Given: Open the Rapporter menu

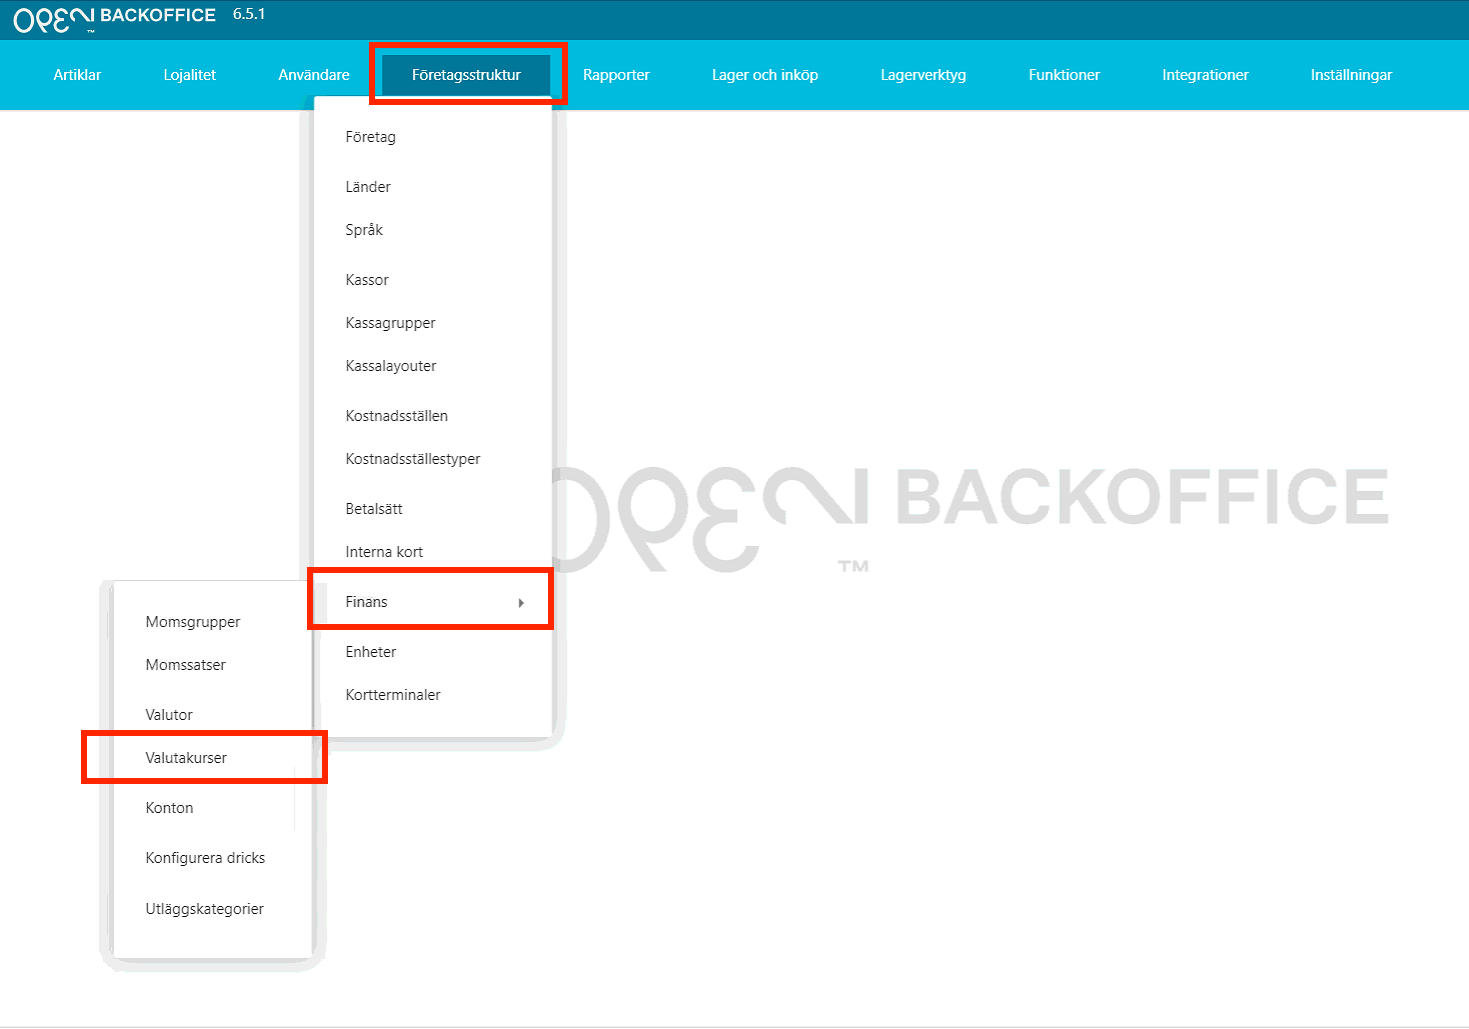Looking at the screenshot, I should tap(616, 75).
